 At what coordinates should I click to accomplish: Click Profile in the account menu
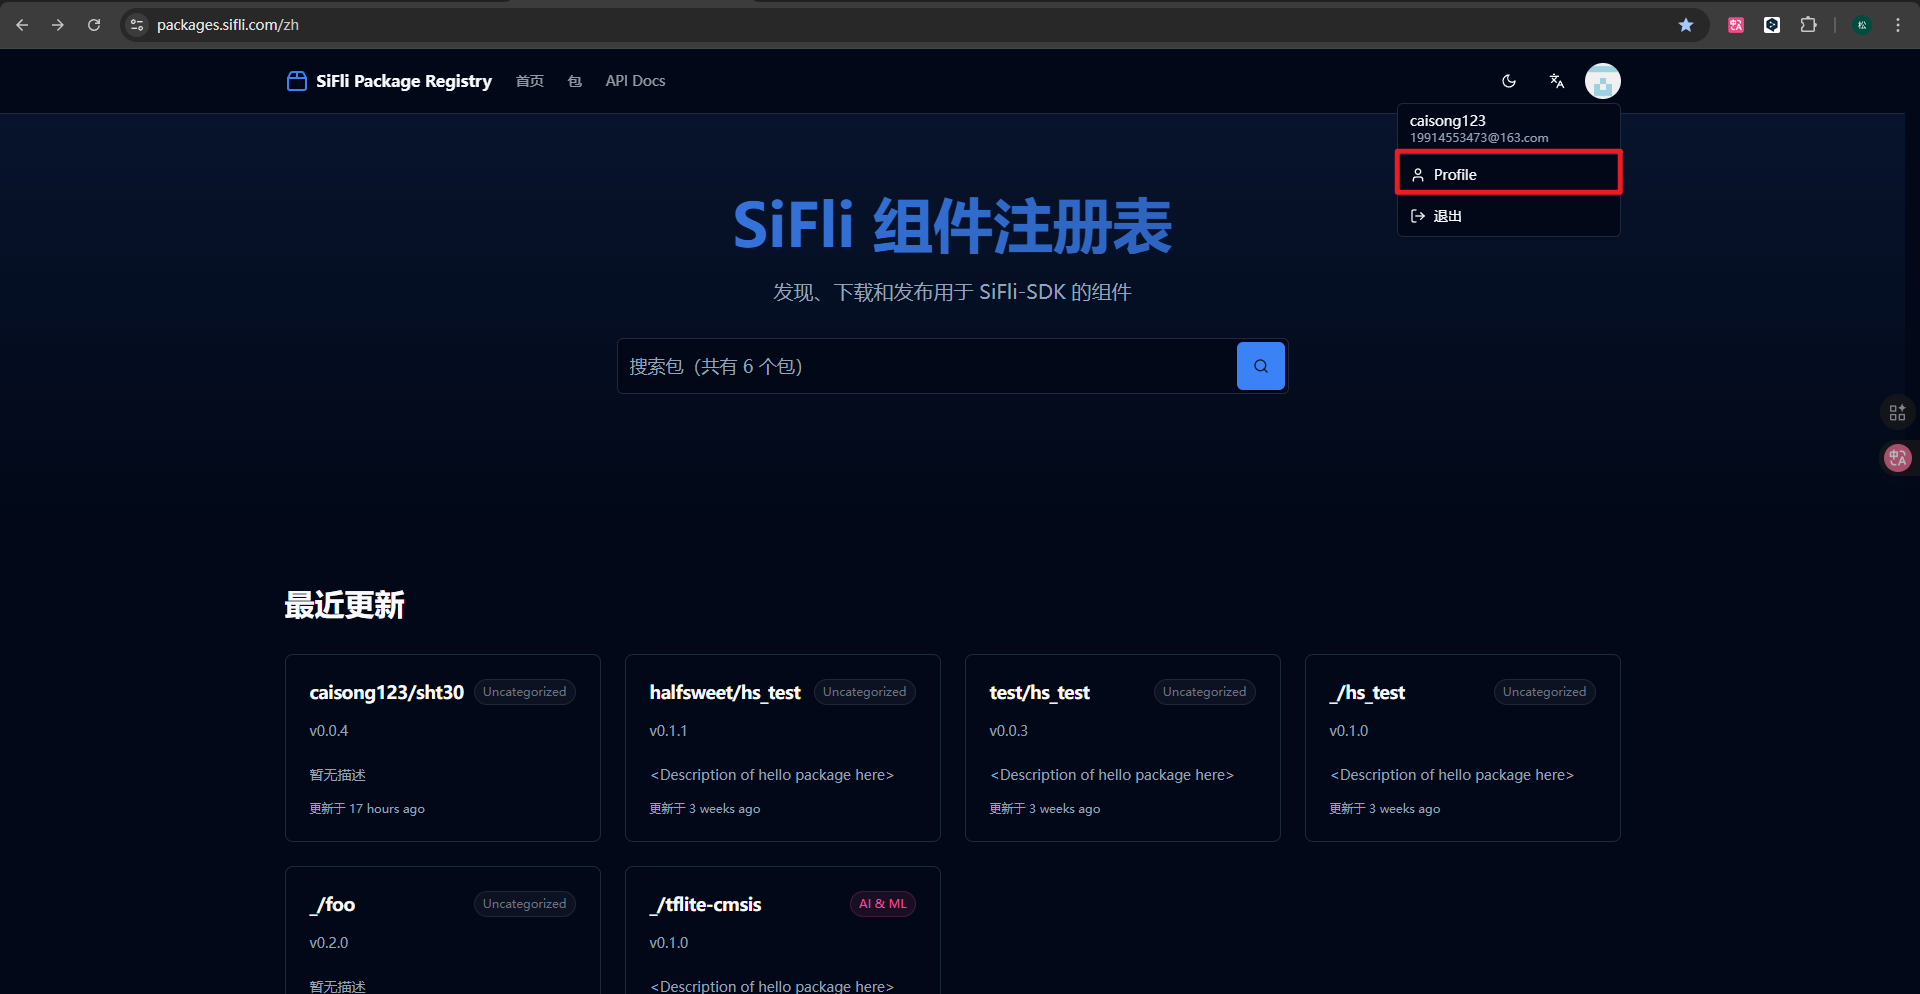[x=1455, y=174]
